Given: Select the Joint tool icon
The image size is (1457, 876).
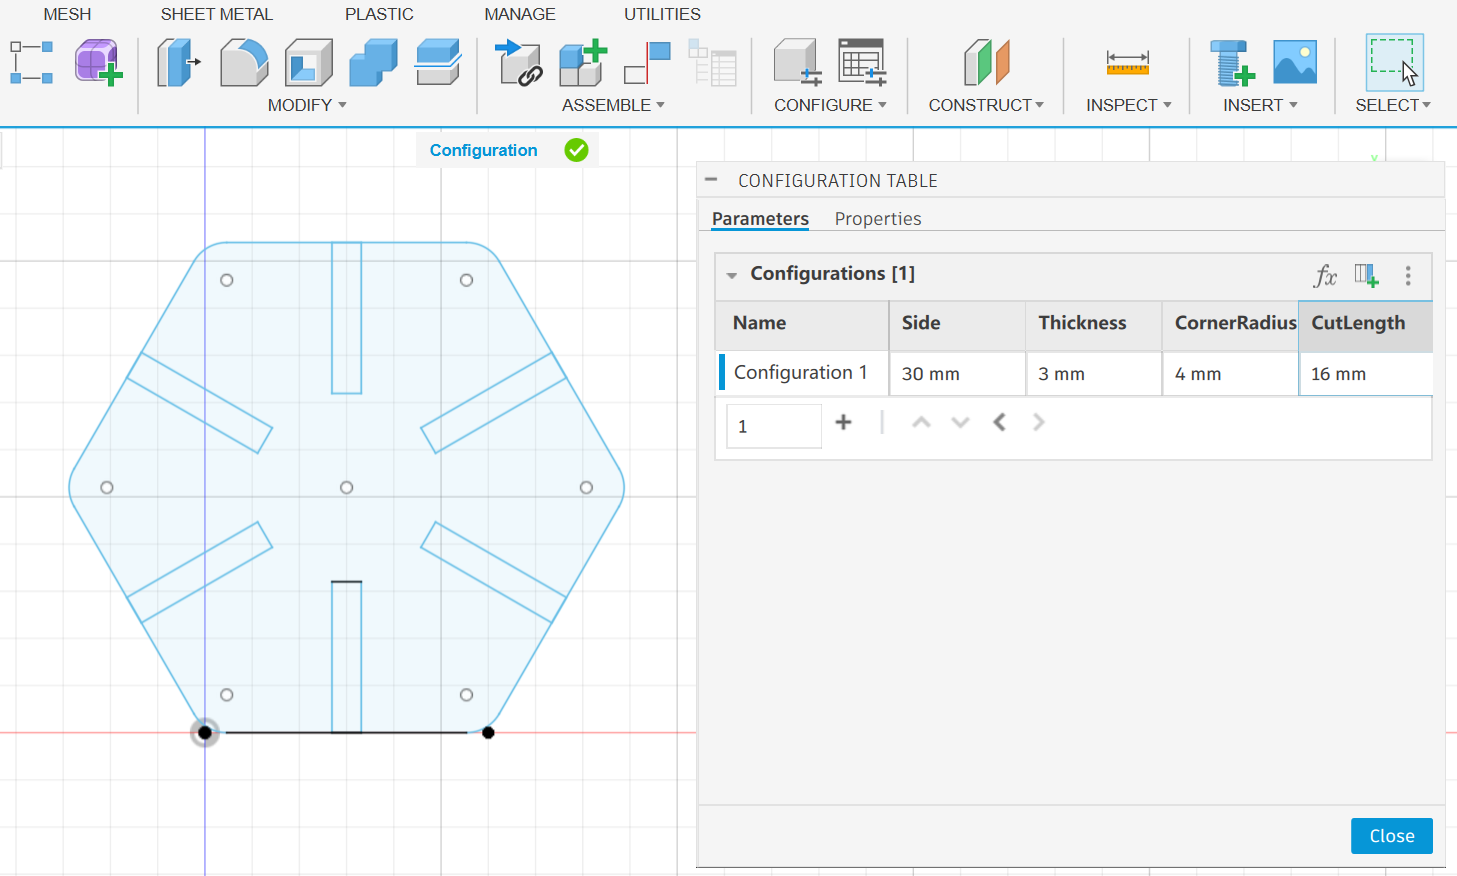Looking at the screenshot, I should [647, 62].
